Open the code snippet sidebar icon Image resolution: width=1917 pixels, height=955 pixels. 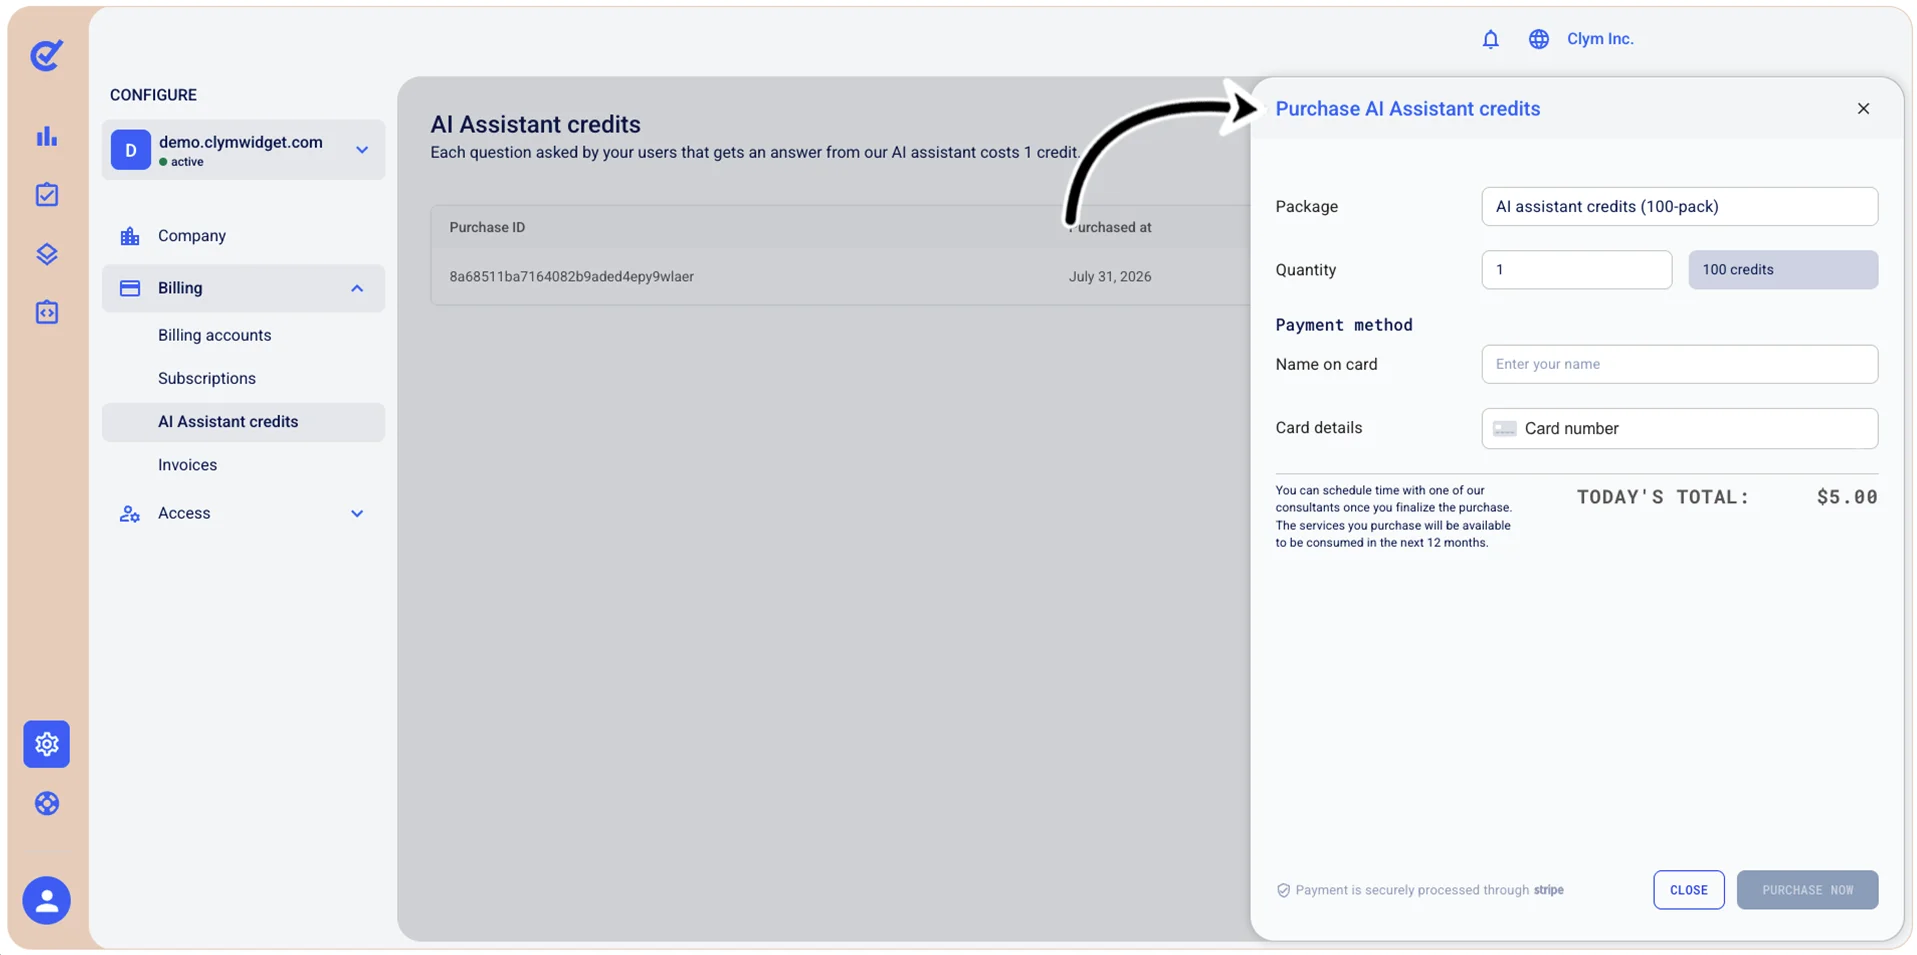[x=47, y=312]
